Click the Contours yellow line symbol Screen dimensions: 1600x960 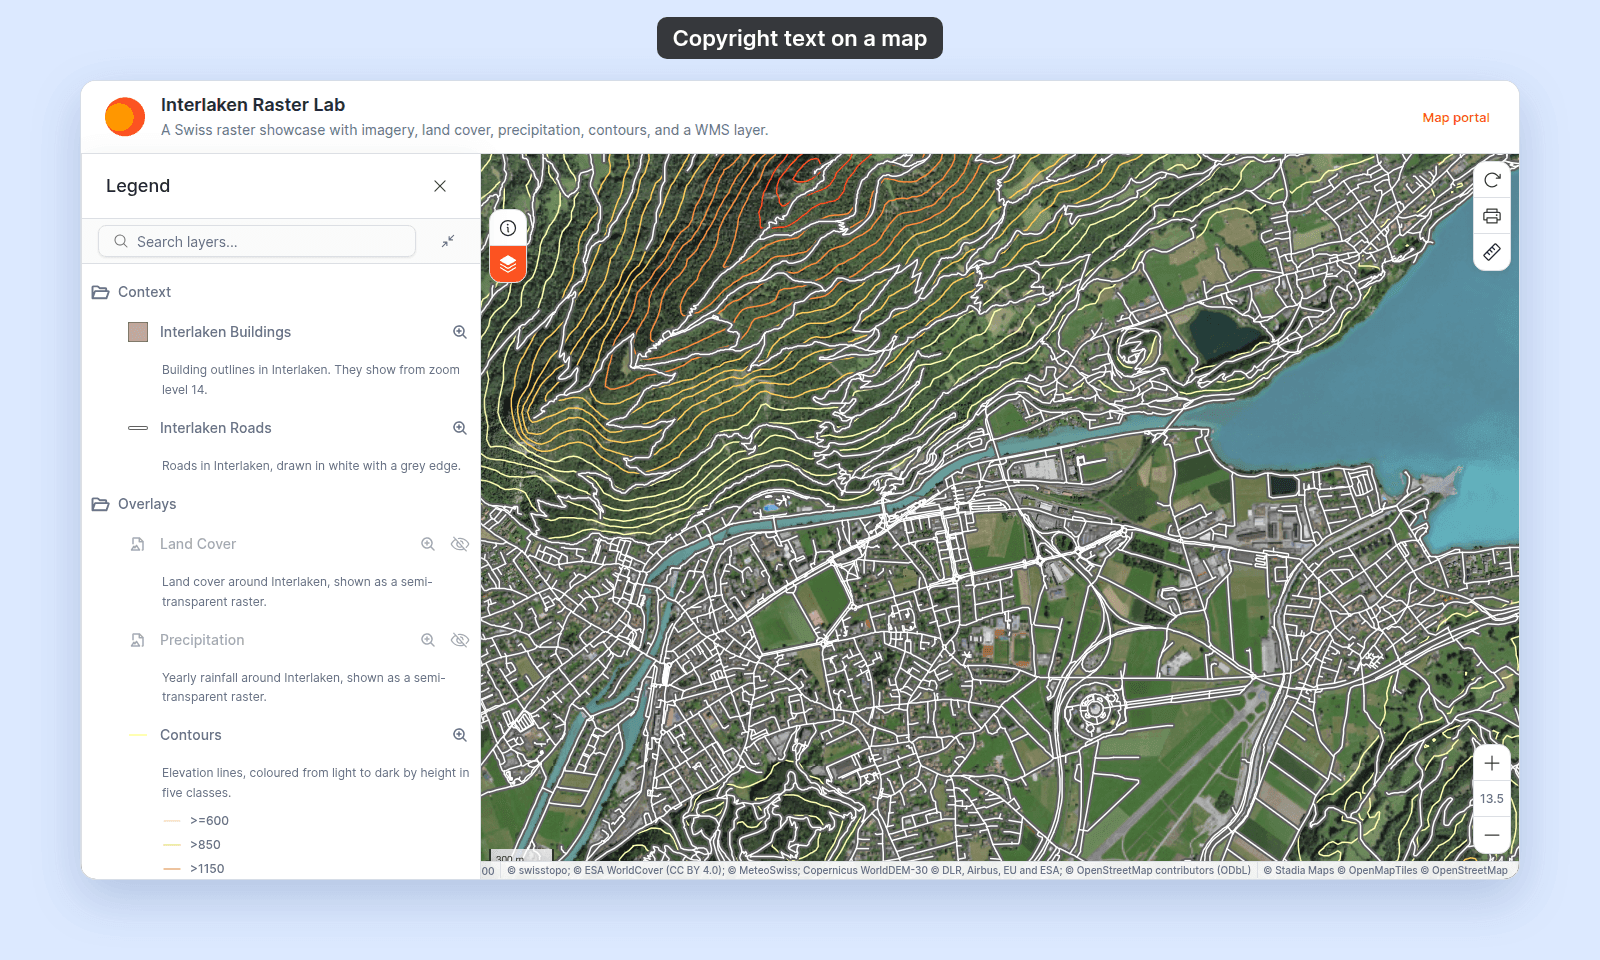click(138, 735)
